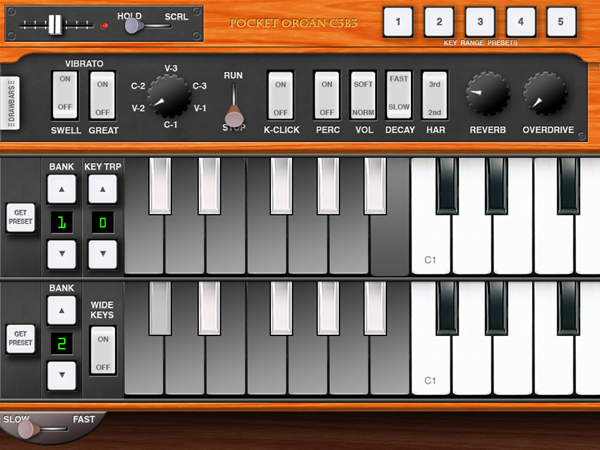Click first upper manual reverse-color preset key
Screen dimensions: 600x450
[144, 245]
